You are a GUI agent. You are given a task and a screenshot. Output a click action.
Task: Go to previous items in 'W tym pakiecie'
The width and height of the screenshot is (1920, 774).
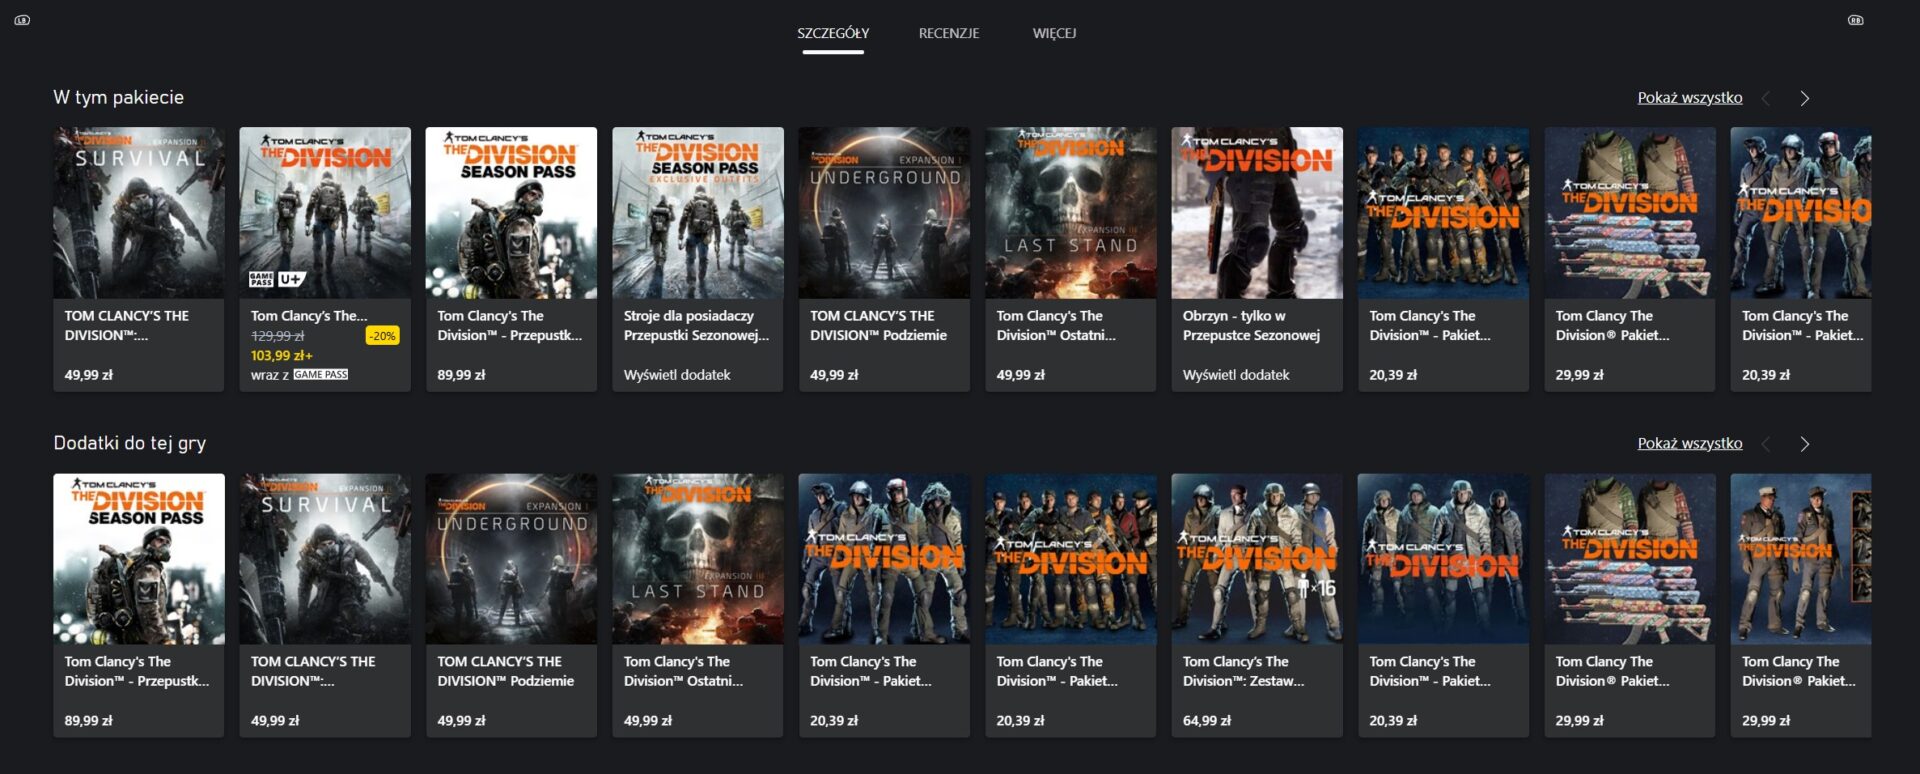coord(1766,98)
